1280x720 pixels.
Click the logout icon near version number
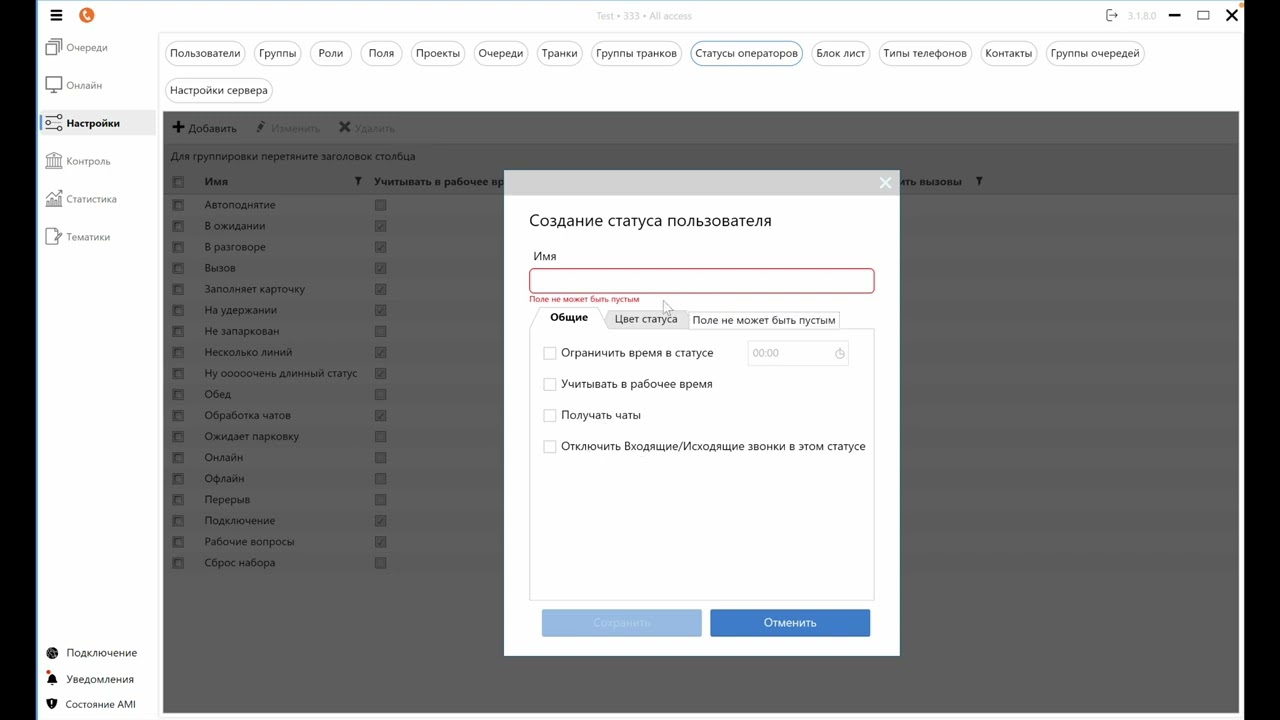click(x=1112, y=15)
